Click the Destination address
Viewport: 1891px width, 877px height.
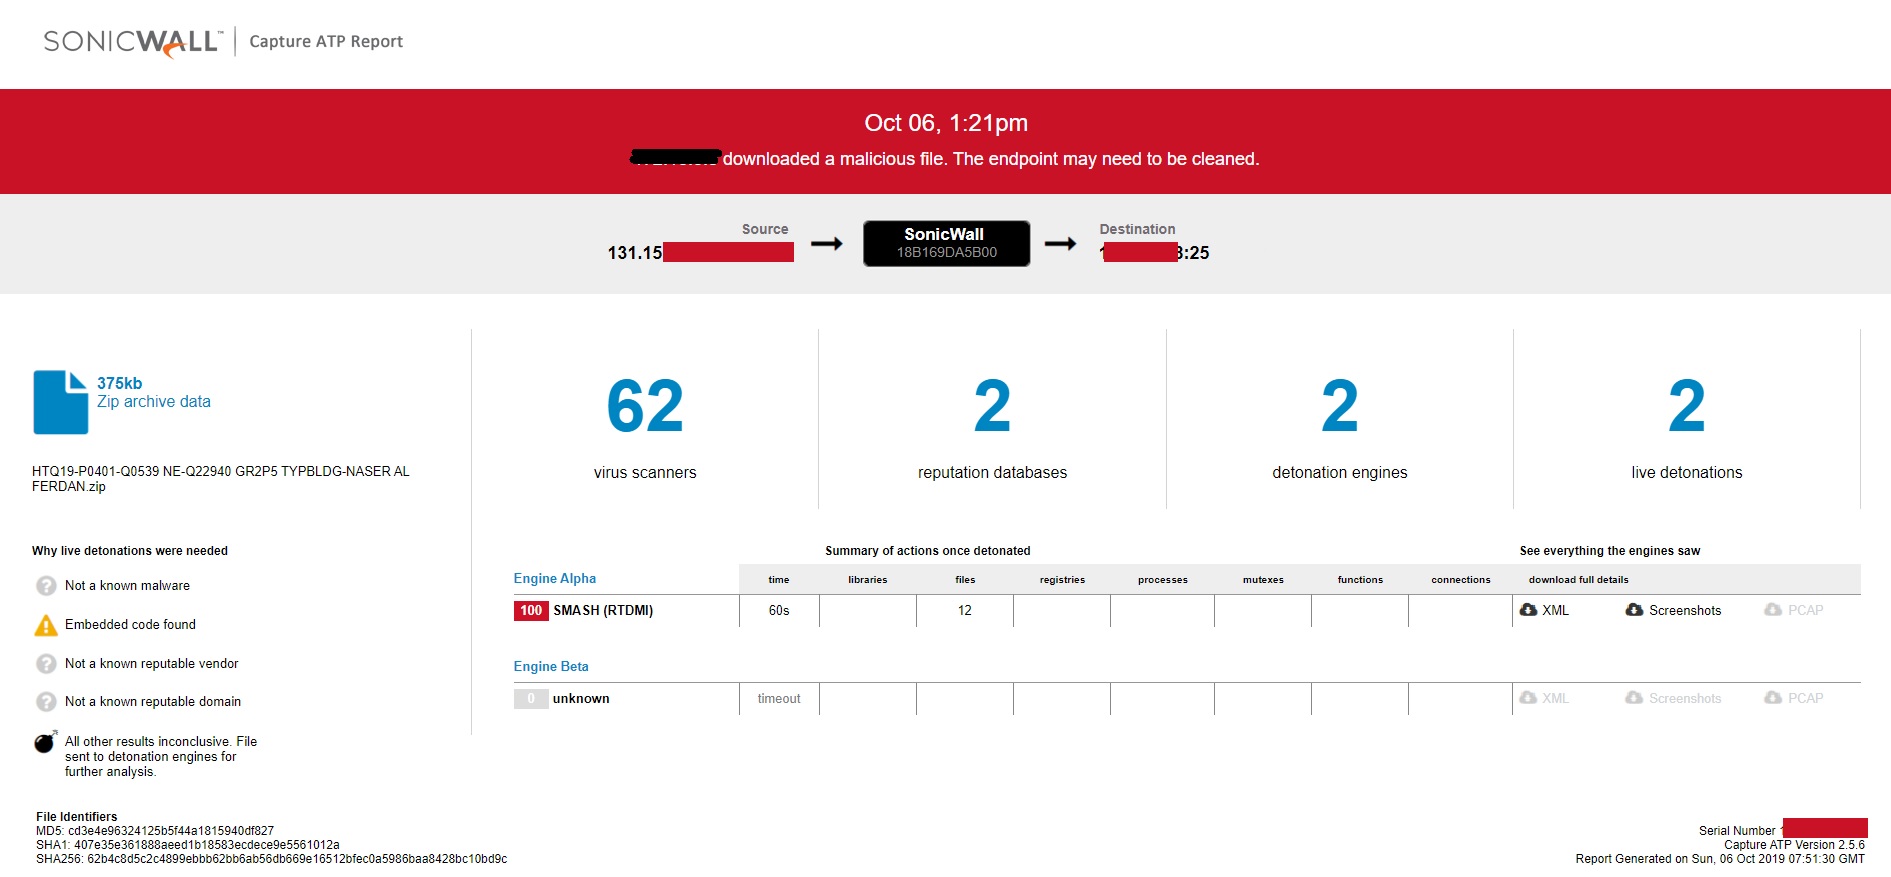(1155, 253)
